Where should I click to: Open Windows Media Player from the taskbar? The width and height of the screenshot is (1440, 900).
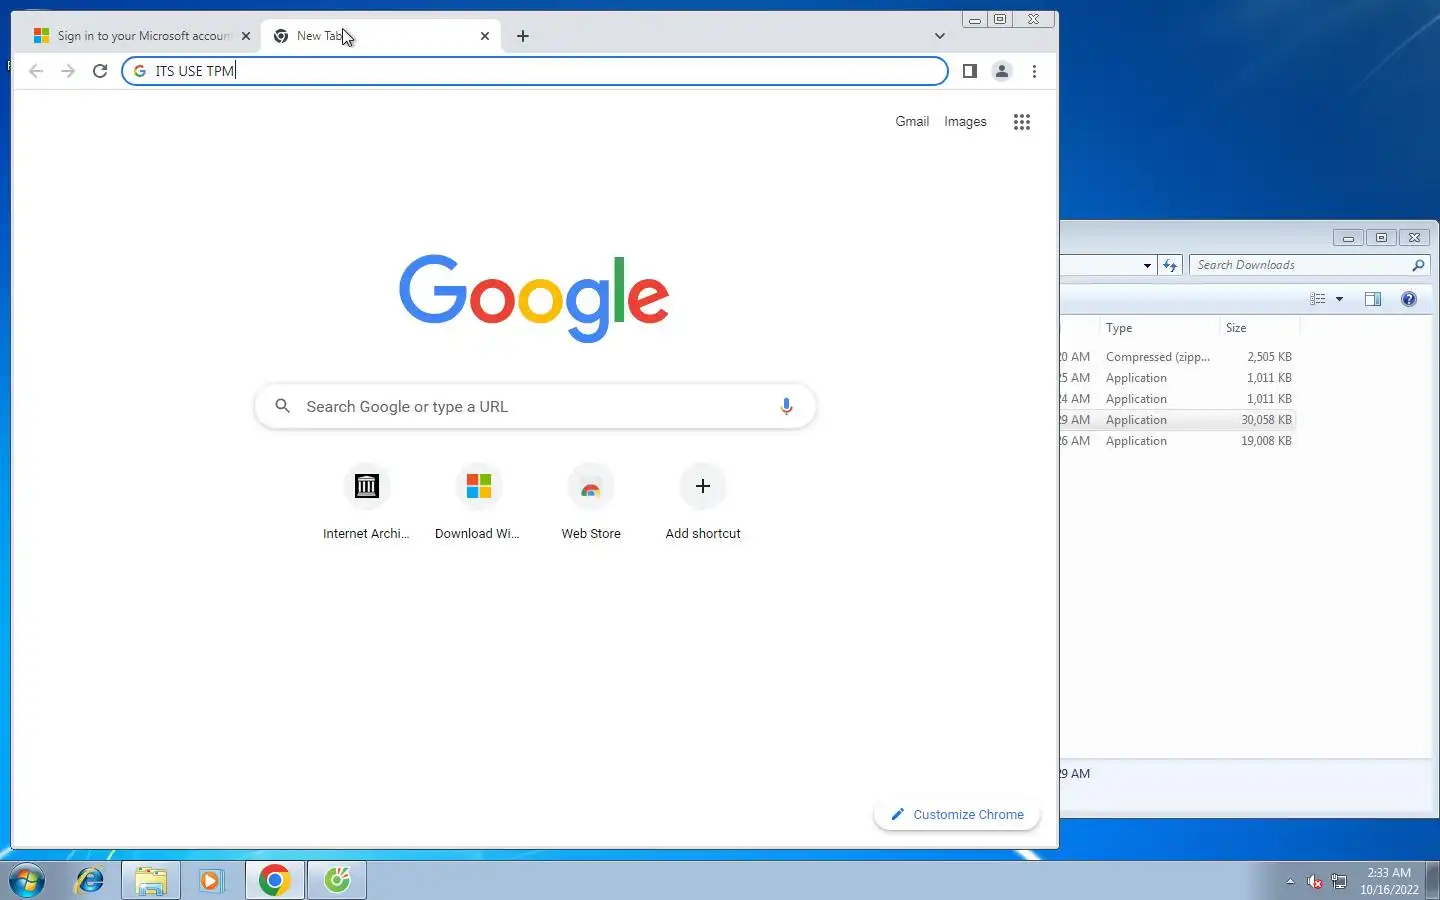[x=211, y=880]
